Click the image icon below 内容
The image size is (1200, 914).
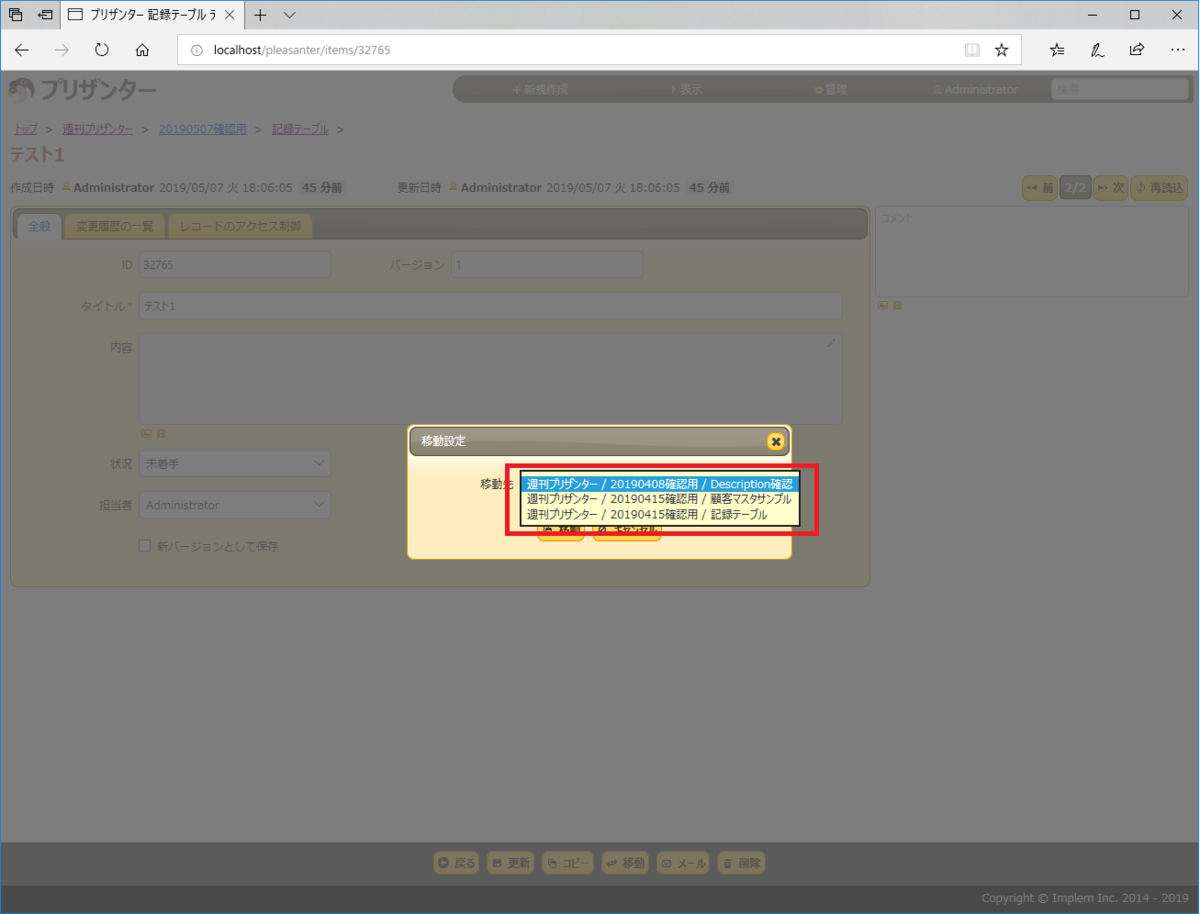(145, 433)
